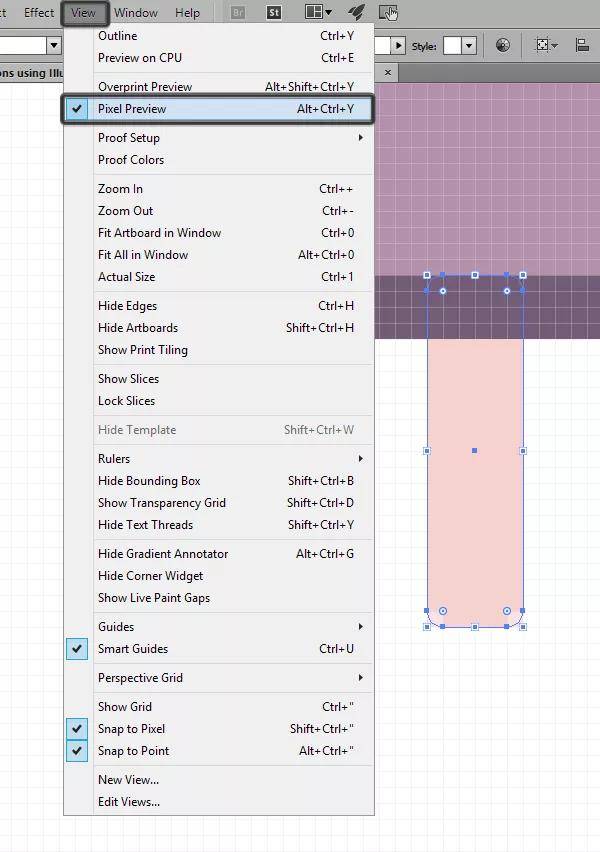This screenshot has width=600, height=852.
Task: Select Hide Corner Widget
Action: tap(217, 575)
